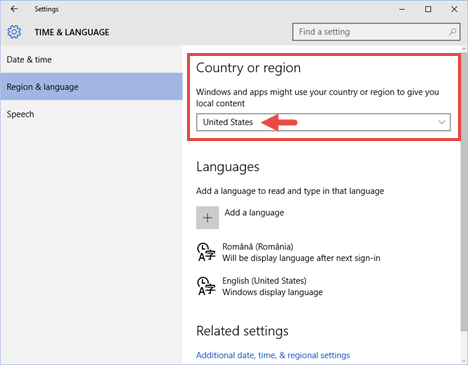Open Additional date, time, & regional settings
Viewport: 468px width, 365px height.
click(273, 355)
